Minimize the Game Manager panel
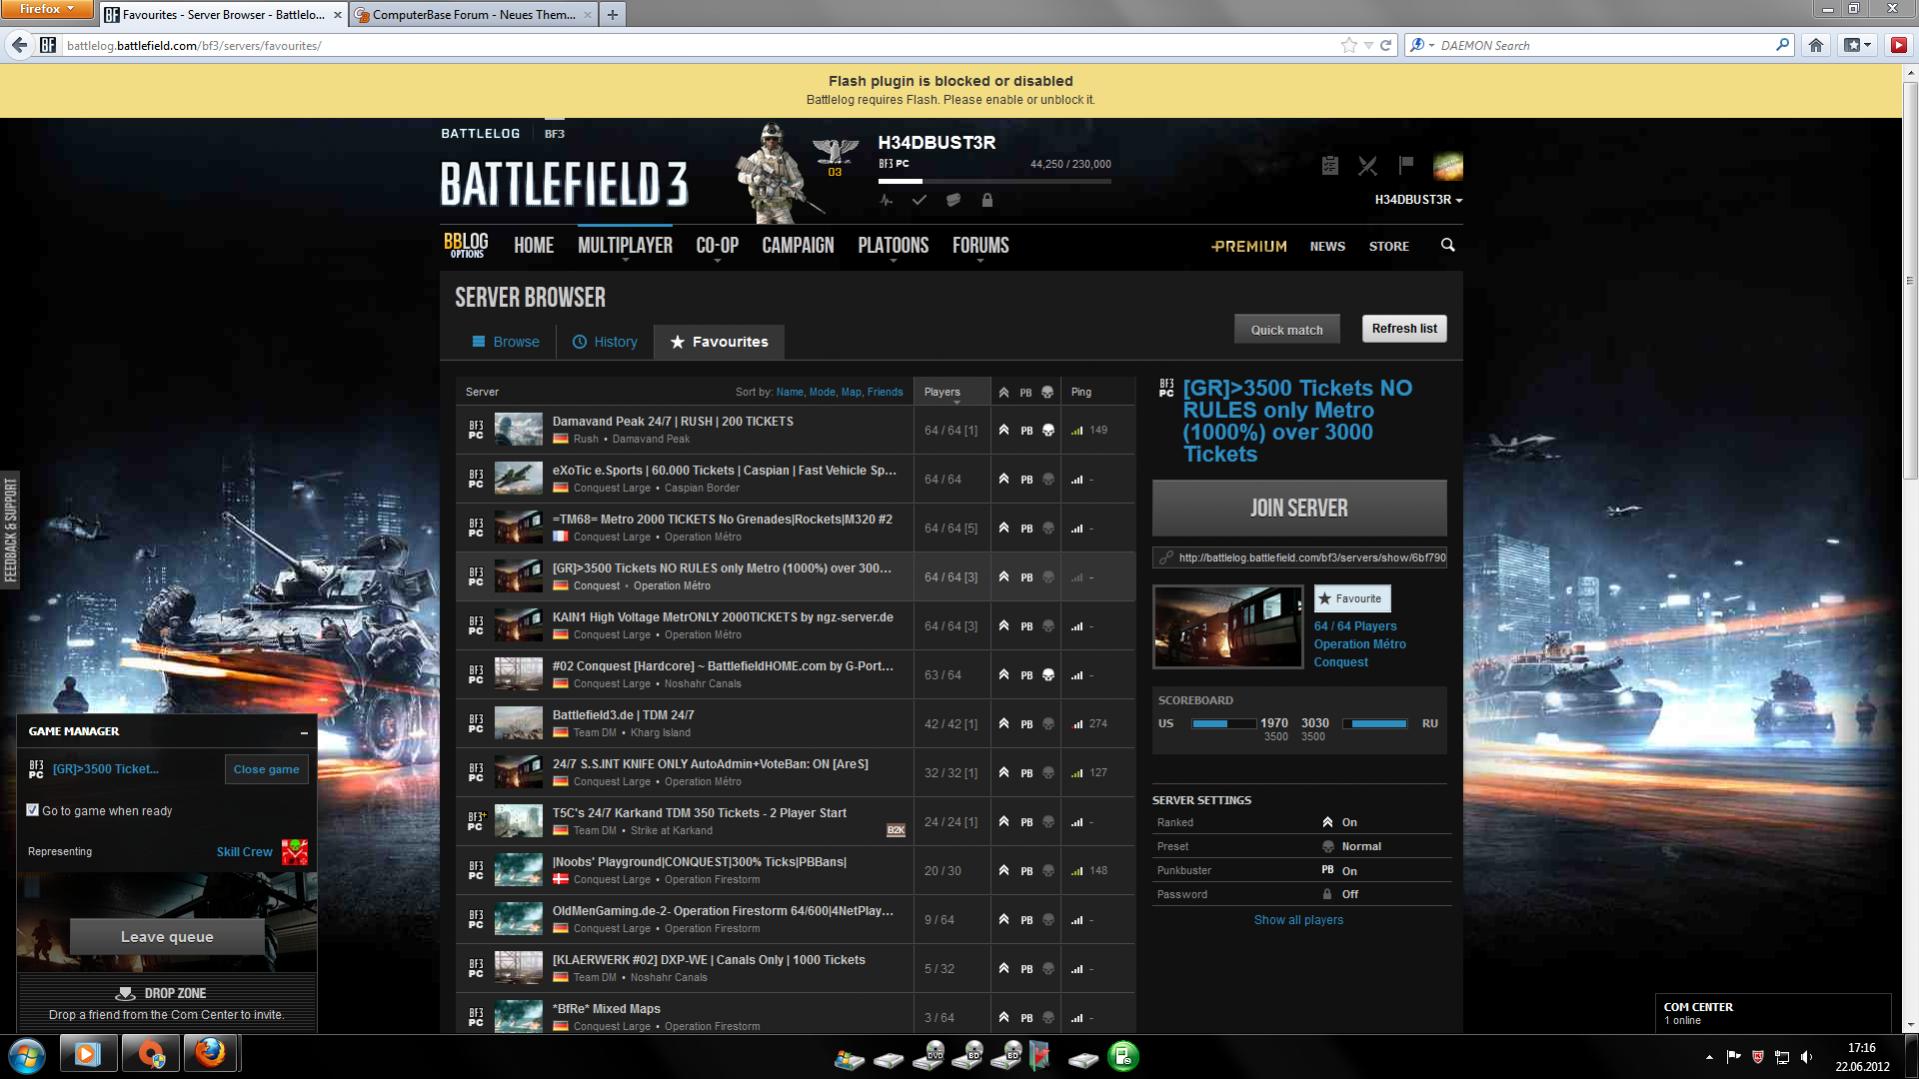The image size is (1919, 1079). [304, 732]
